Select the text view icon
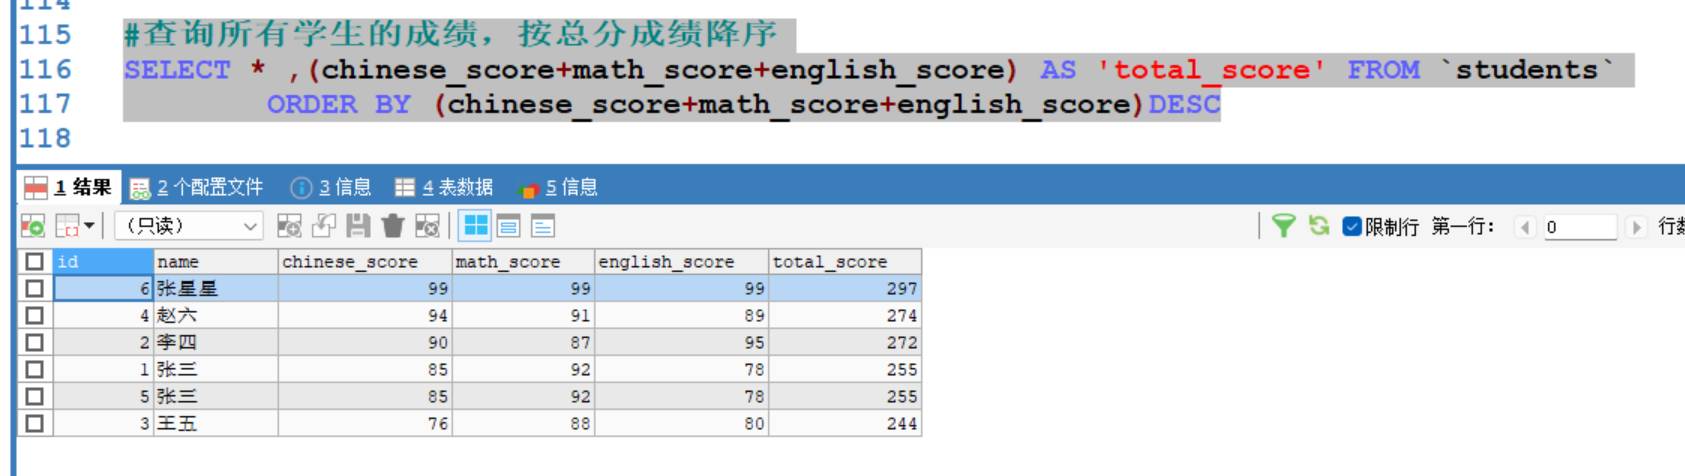Viewport: 1685px width, 476px height. coord(543,226)
